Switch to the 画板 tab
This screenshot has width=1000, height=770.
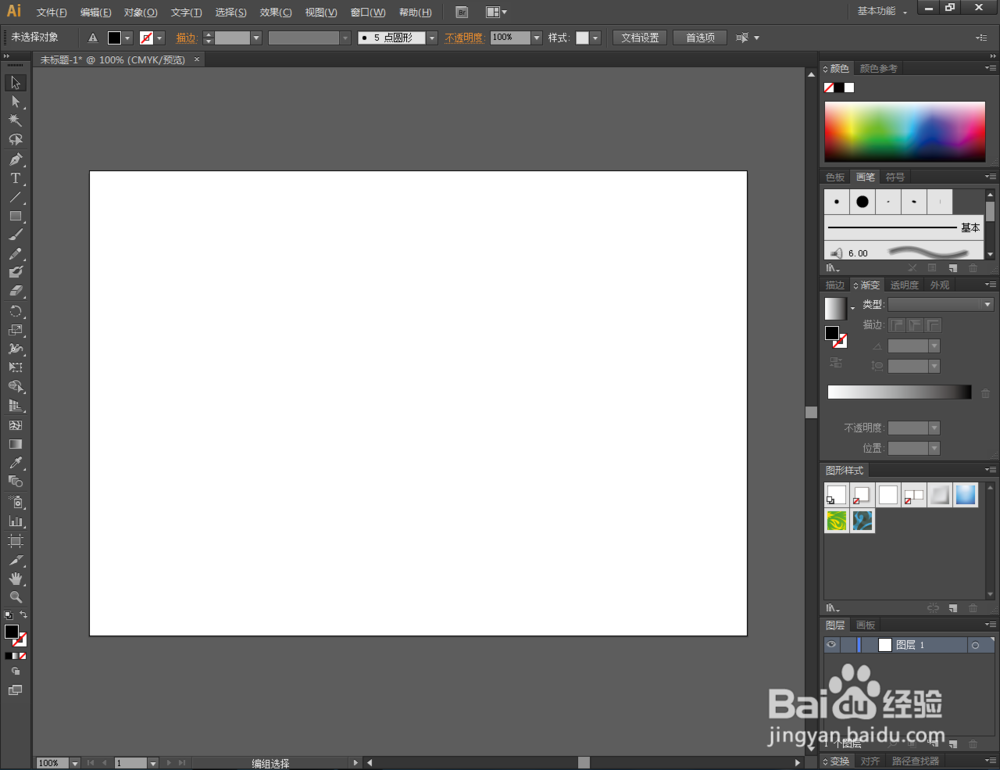[x=865, y=625]
